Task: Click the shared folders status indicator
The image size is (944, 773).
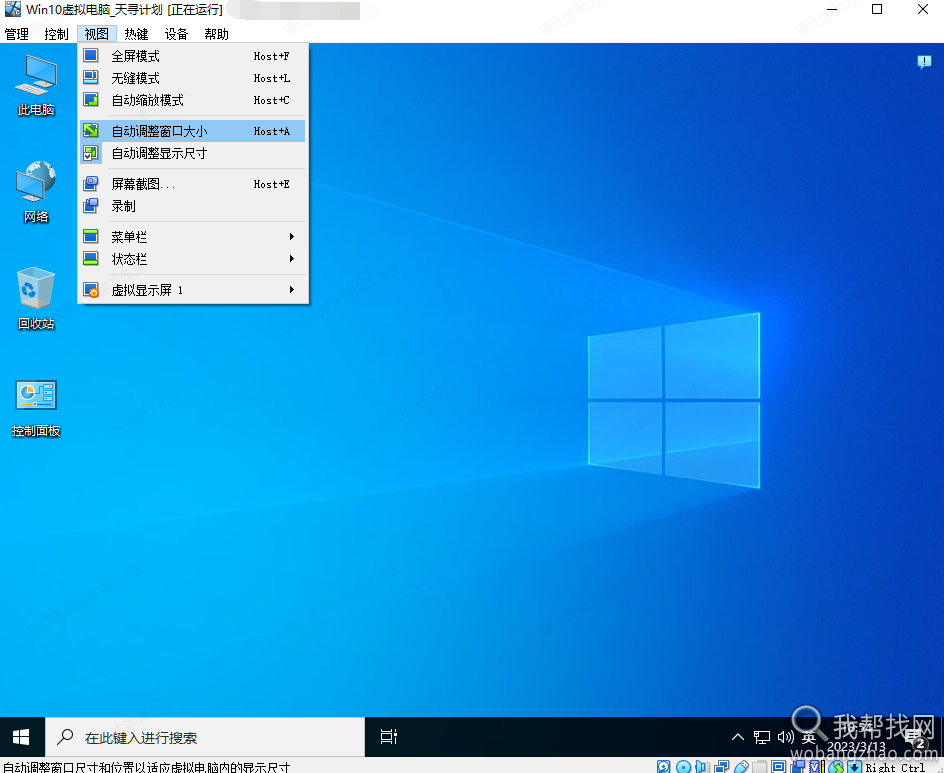Action: (x=760, y=766)
